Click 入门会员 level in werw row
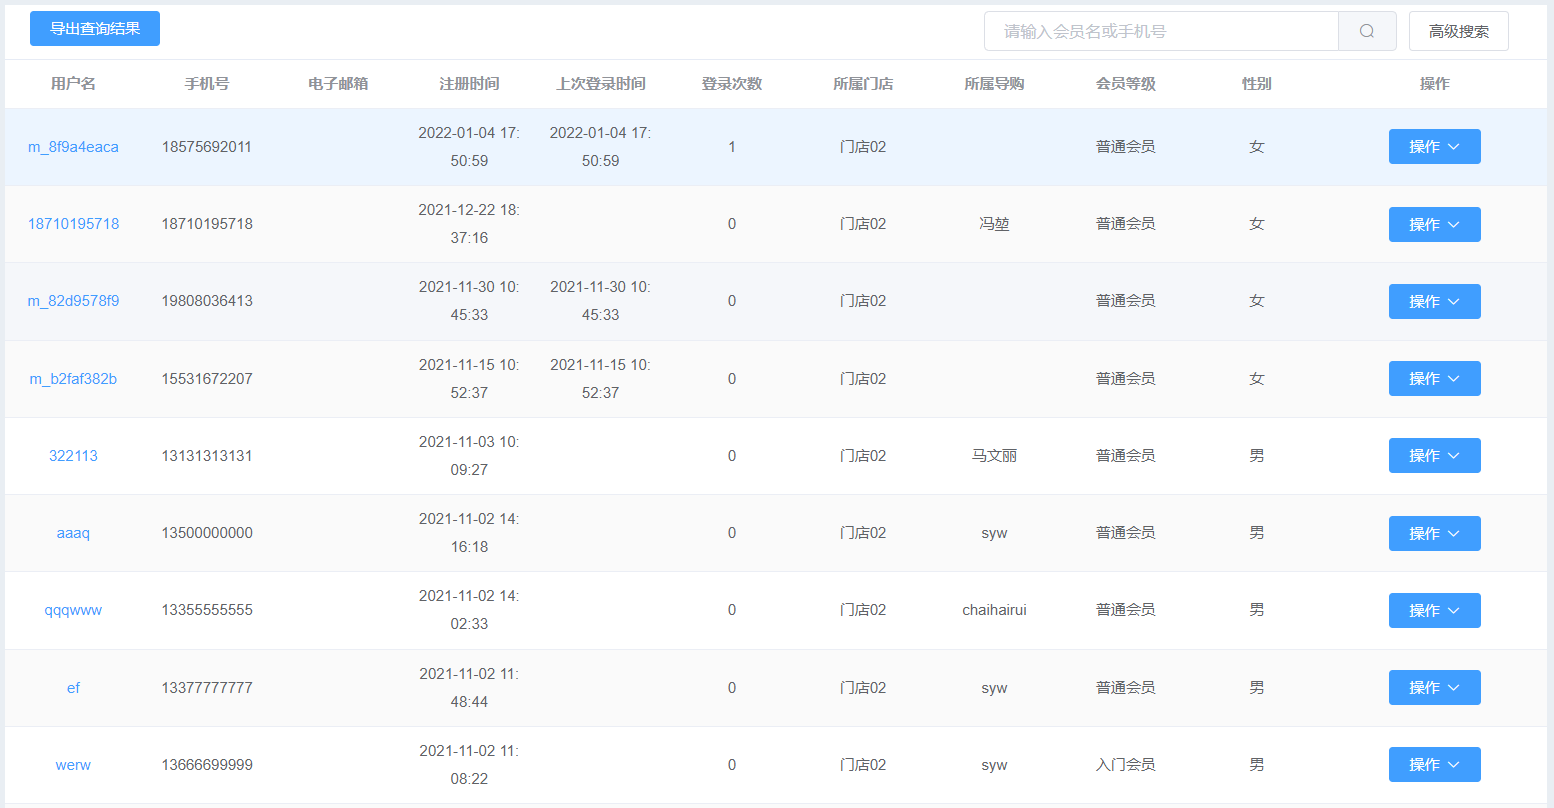This screenshot has height=808, width=1554. [1126, 765]
